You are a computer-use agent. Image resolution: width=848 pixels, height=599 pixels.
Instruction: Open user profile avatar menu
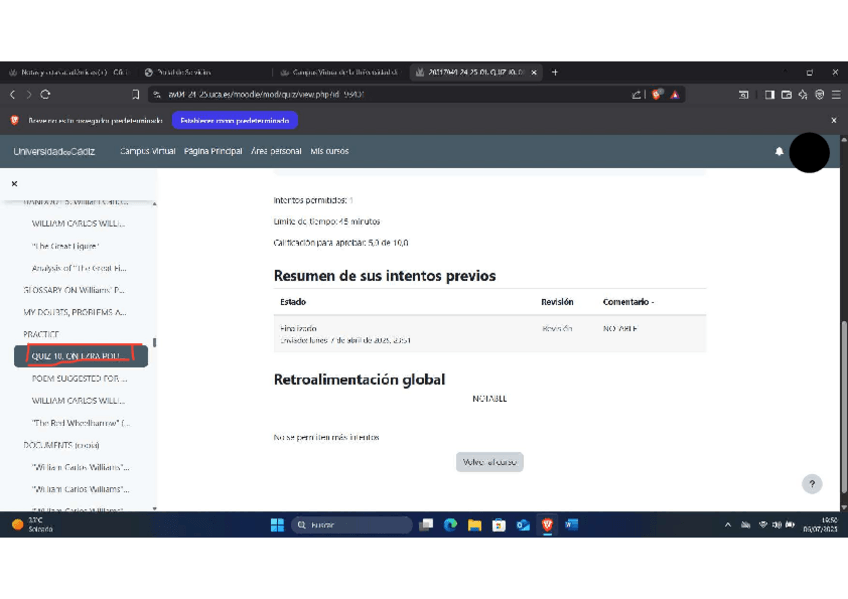(809, 153)
